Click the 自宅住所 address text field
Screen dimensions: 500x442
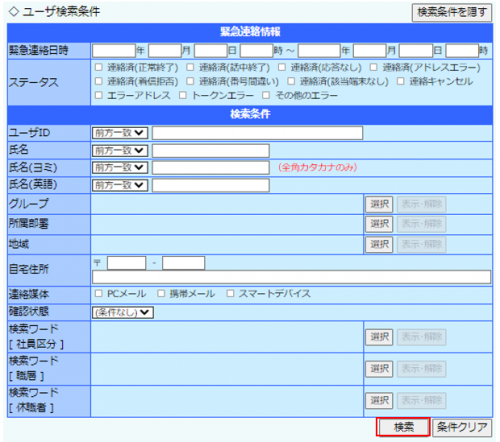tap(291, 277)
